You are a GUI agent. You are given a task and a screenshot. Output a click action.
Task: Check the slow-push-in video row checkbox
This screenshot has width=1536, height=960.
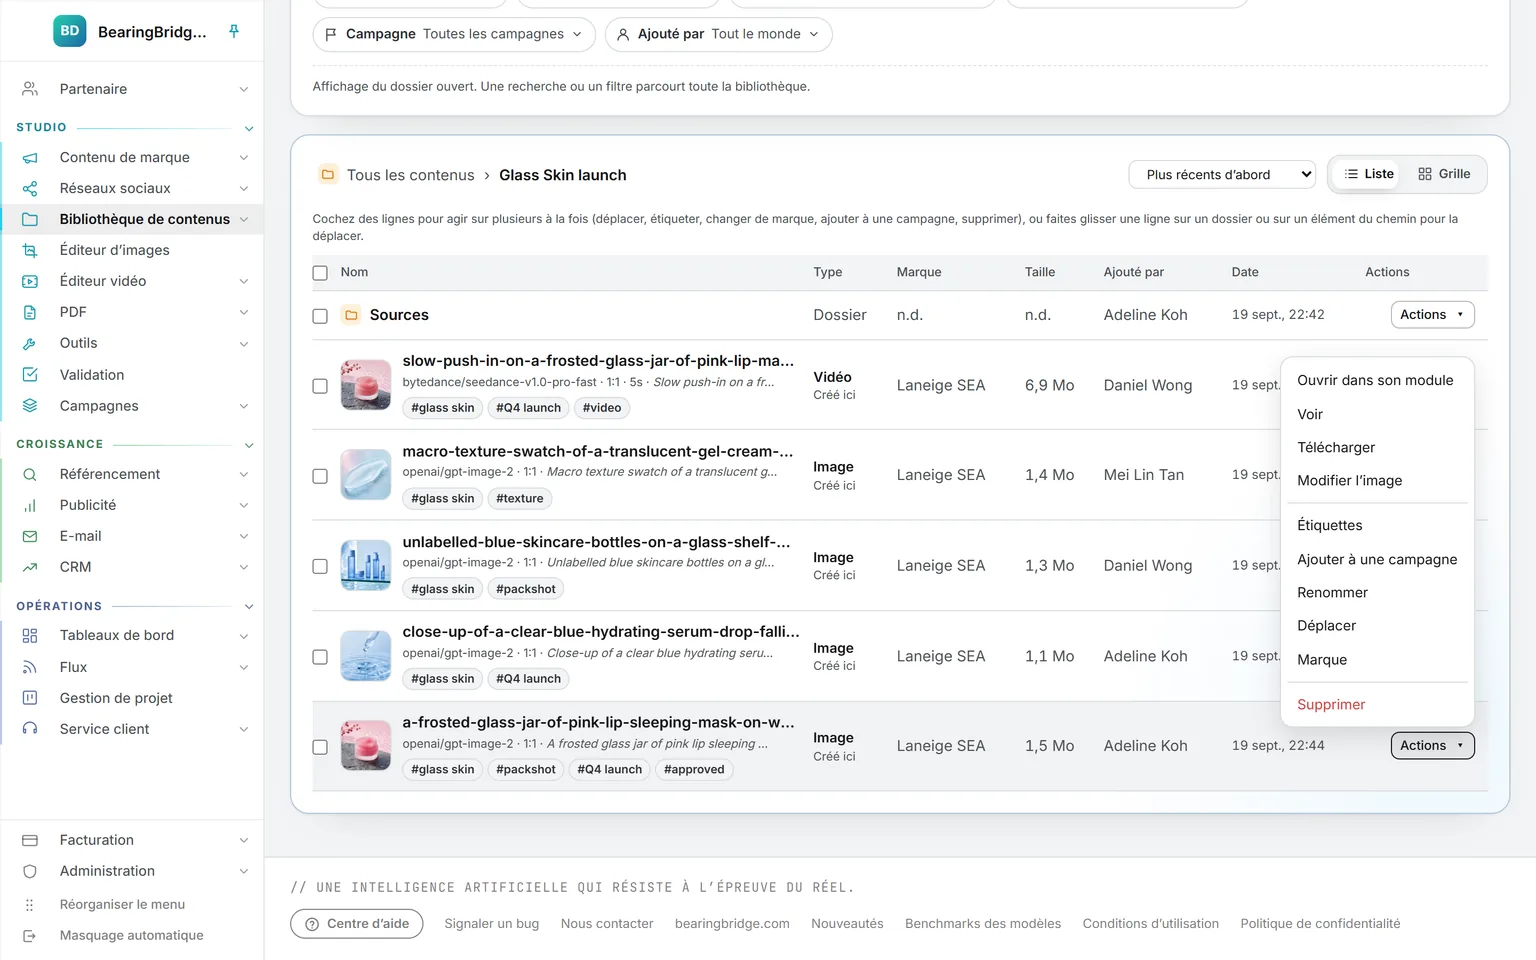pyautogui.click(x=320, y=386)
